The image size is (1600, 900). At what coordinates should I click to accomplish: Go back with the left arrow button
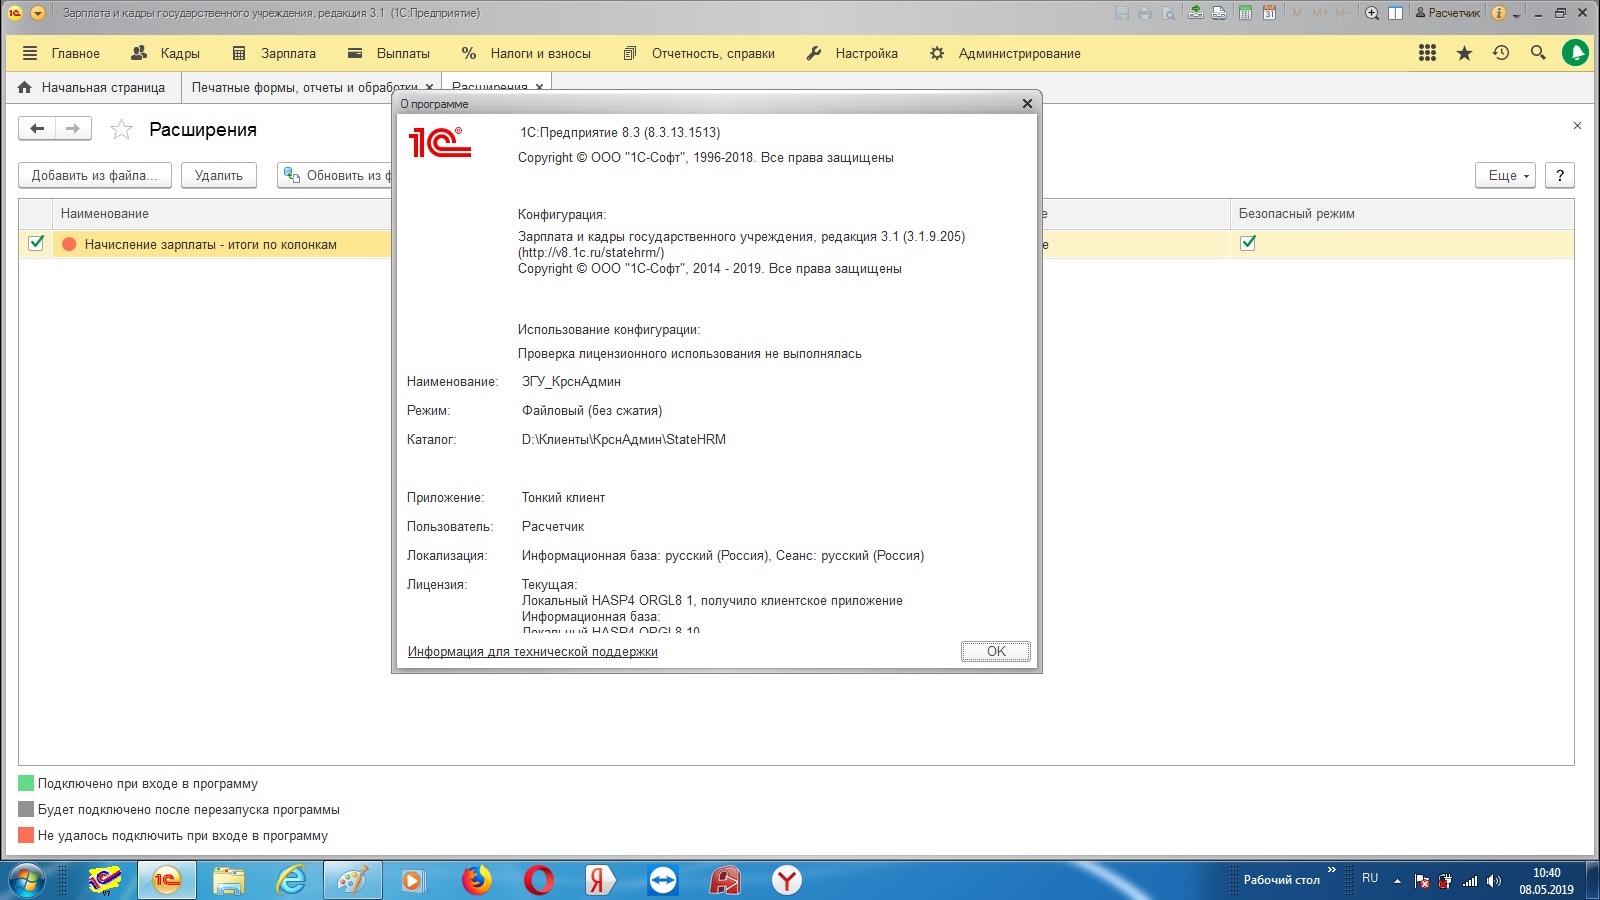click(37, 128)
